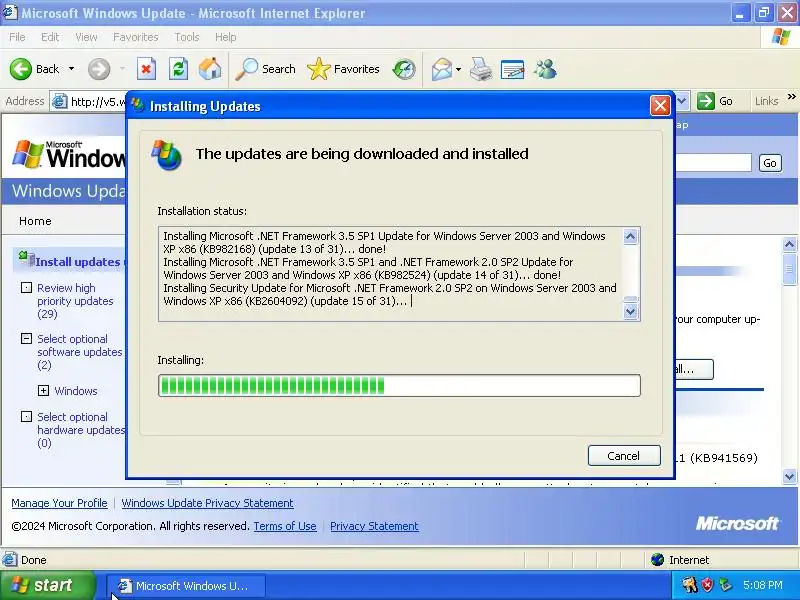Click the Back arrow icon
The height and width of the screenshot is (600, 800).
tap(20, 69)
